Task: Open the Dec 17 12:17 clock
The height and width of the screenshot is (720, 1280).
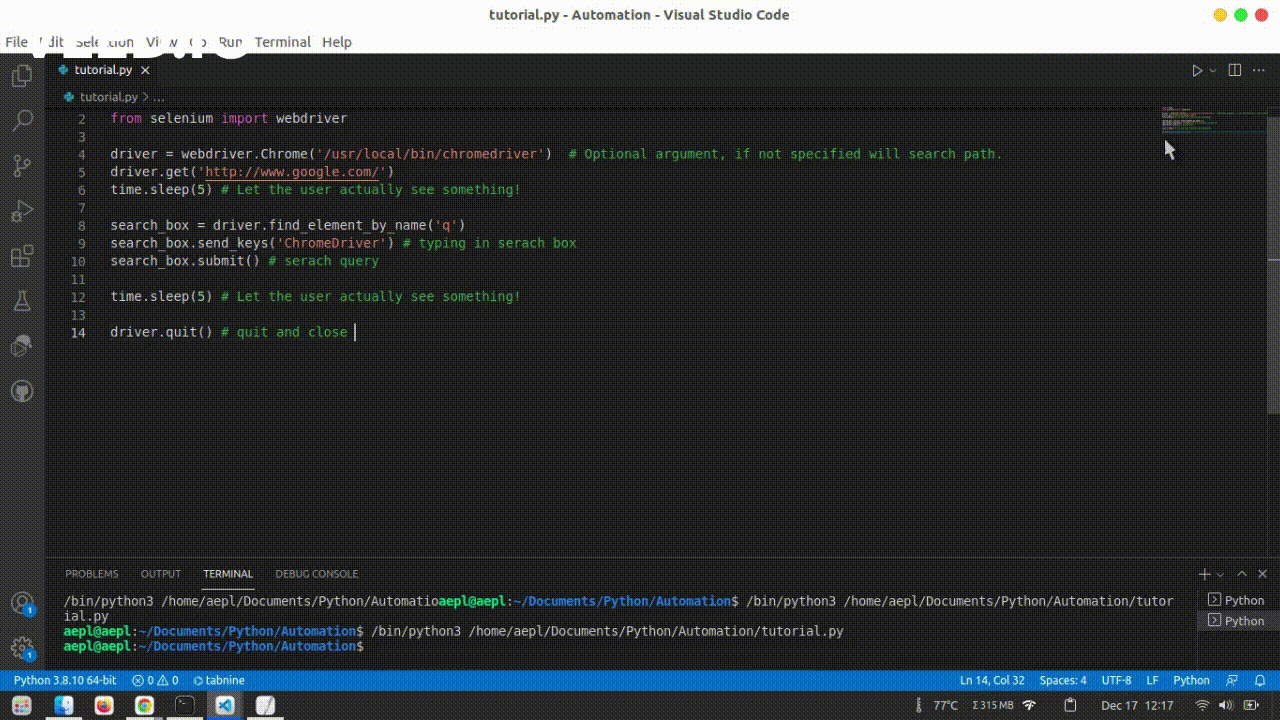Action: click(x=1137, y=705)
